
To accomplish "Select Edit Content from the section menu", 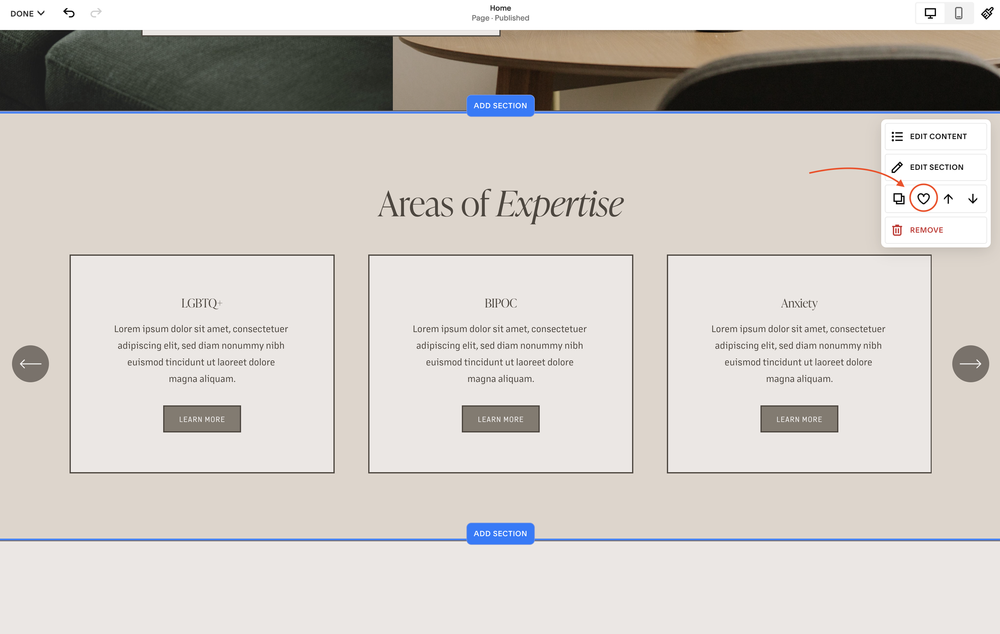I will (x=935, y=136).
